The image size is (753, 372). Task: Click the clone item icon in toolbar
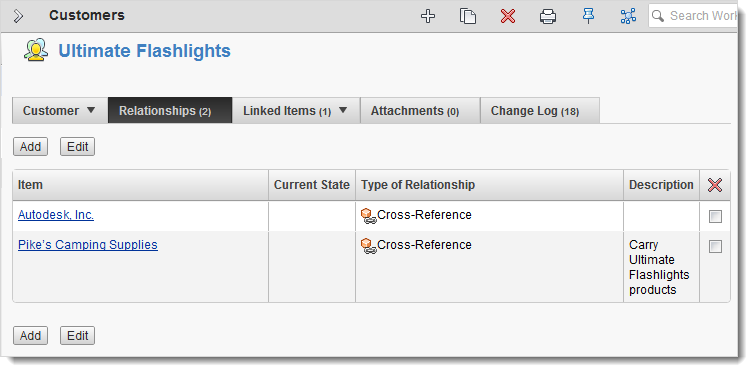click(468, 16)
